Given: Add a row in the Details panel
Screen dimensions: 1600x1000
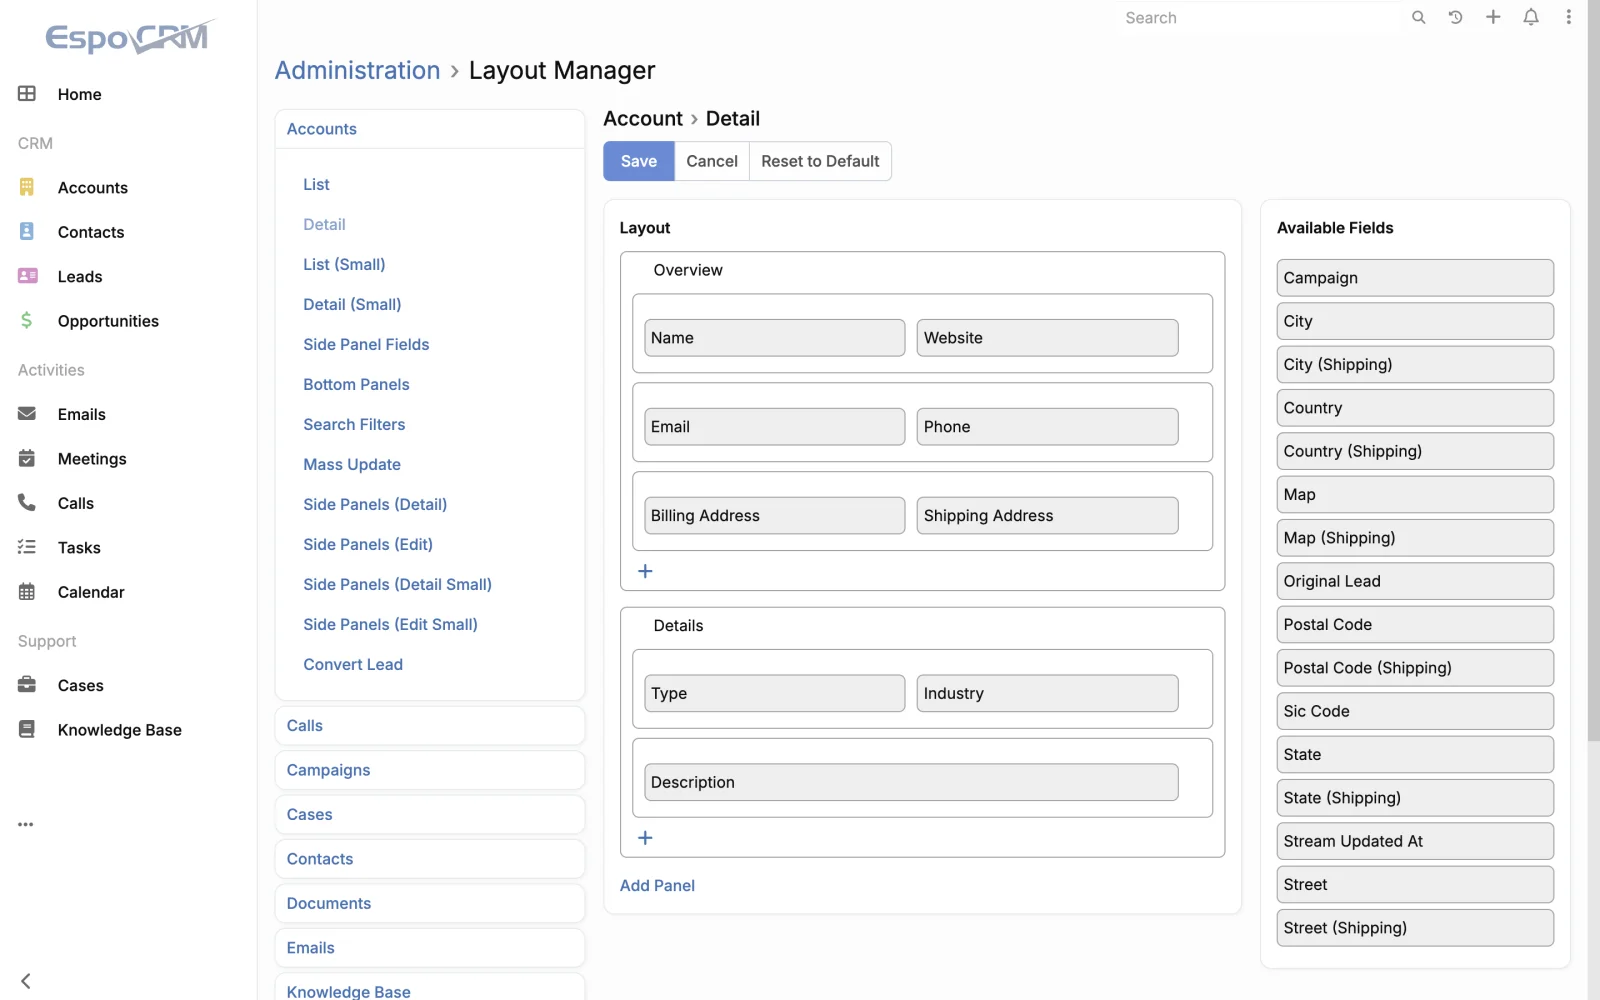Looking at the screenshot, I should point(645,838).
